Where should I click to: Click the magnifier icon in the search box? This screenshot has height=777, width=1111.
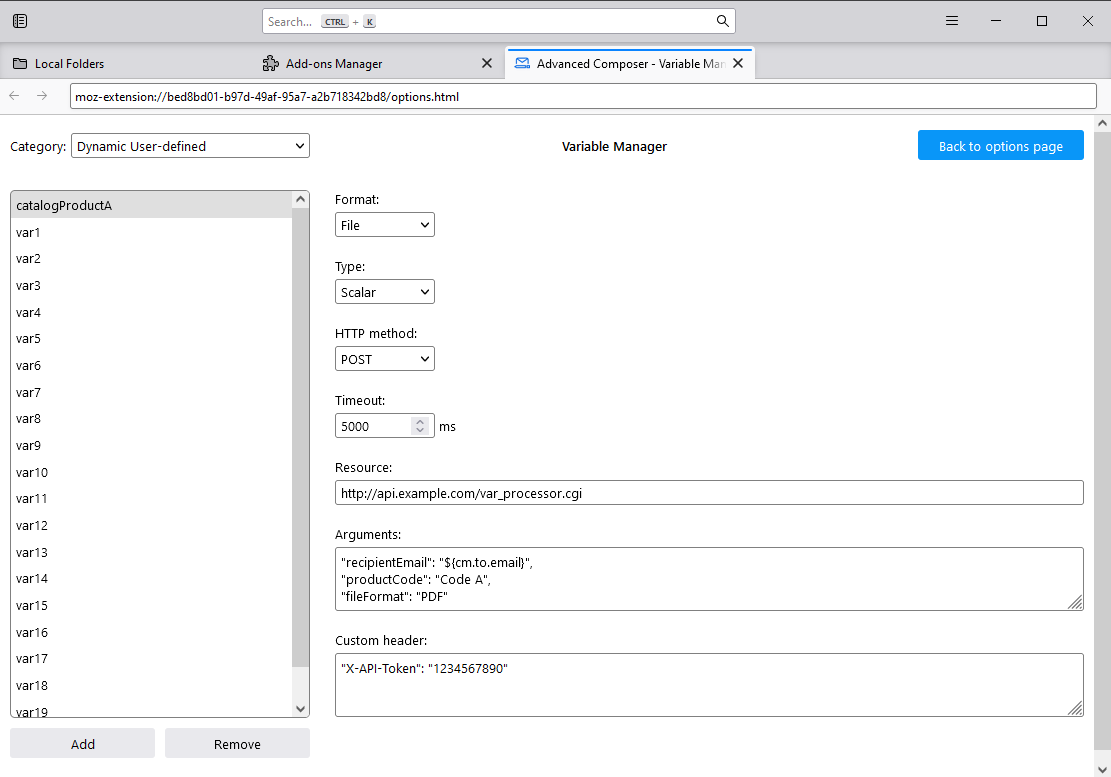(722, 21)
